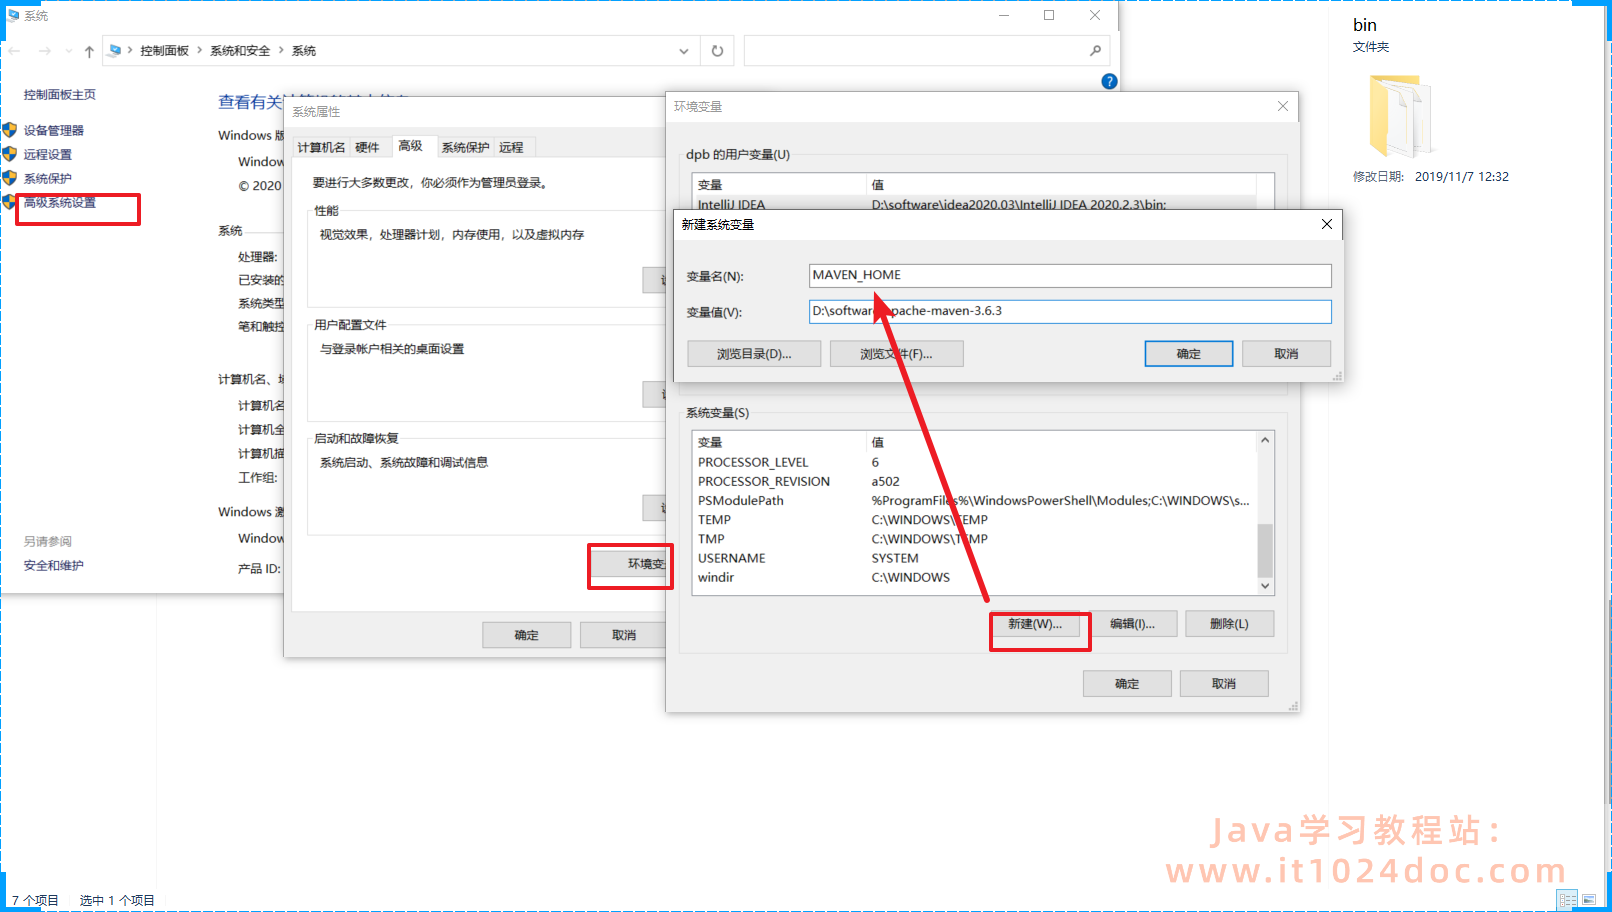Image resolution: width=1612 pixels, height=912 pixels.
Task: Open the 系统保护 tab
Action: pyautogui.click(x=466, y=147)
